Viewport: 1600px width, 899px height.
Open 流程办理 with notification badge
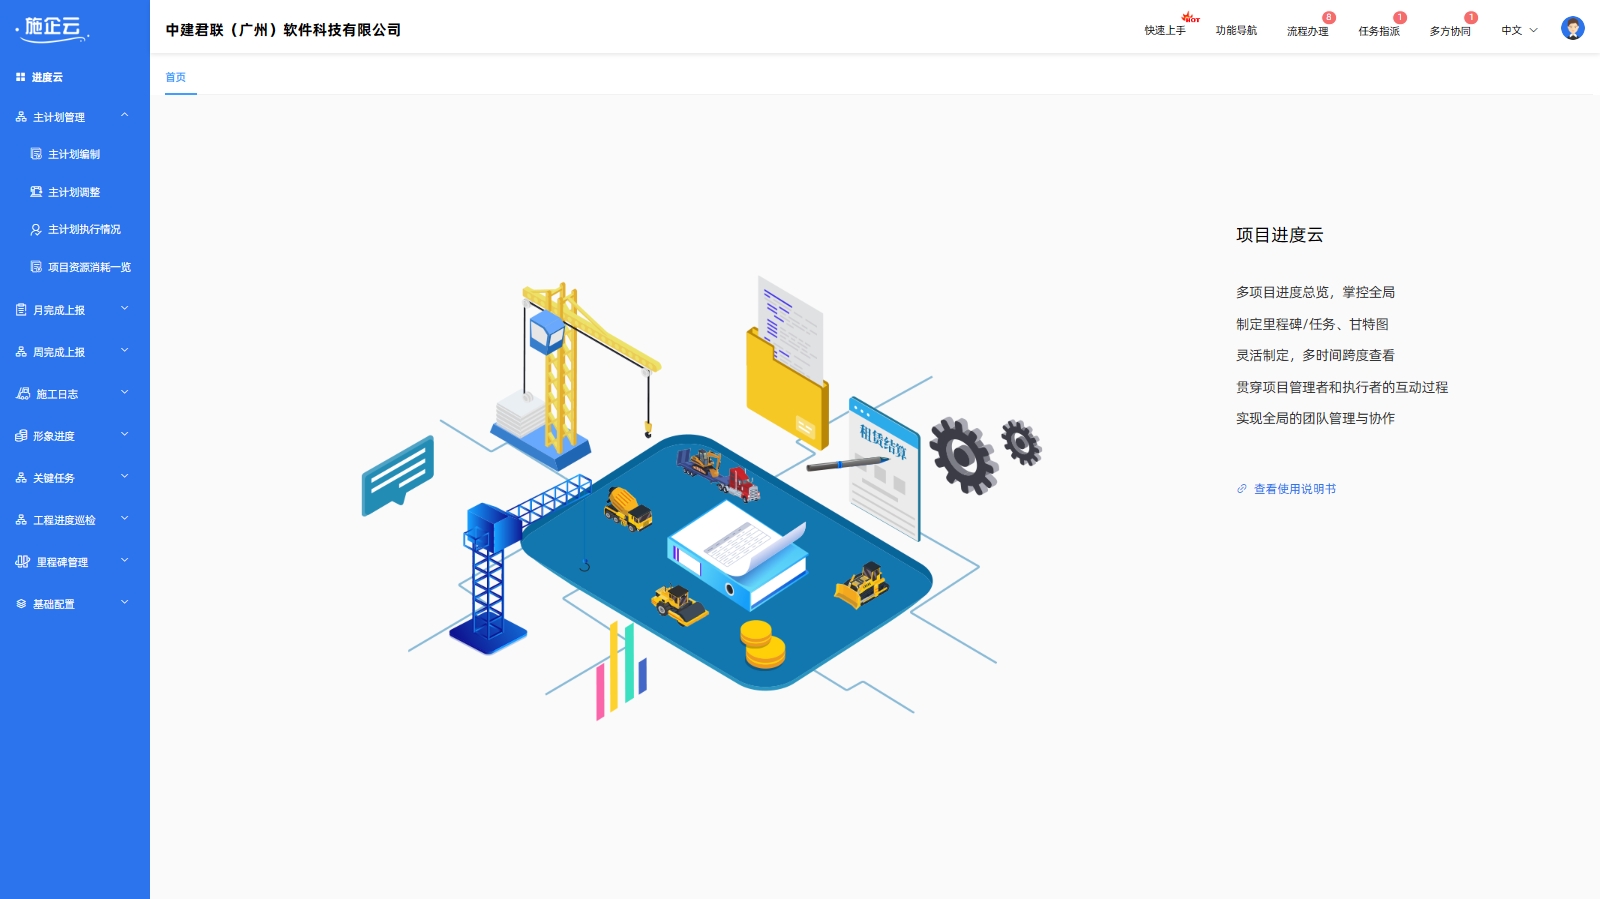click(1307, 31)
